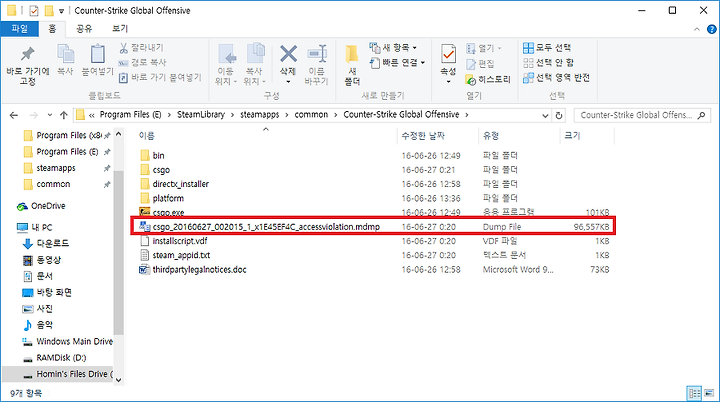The height and width of the screenshot is (402, 720).
Task: Go up one folder level
Action: tap(64, 115)
